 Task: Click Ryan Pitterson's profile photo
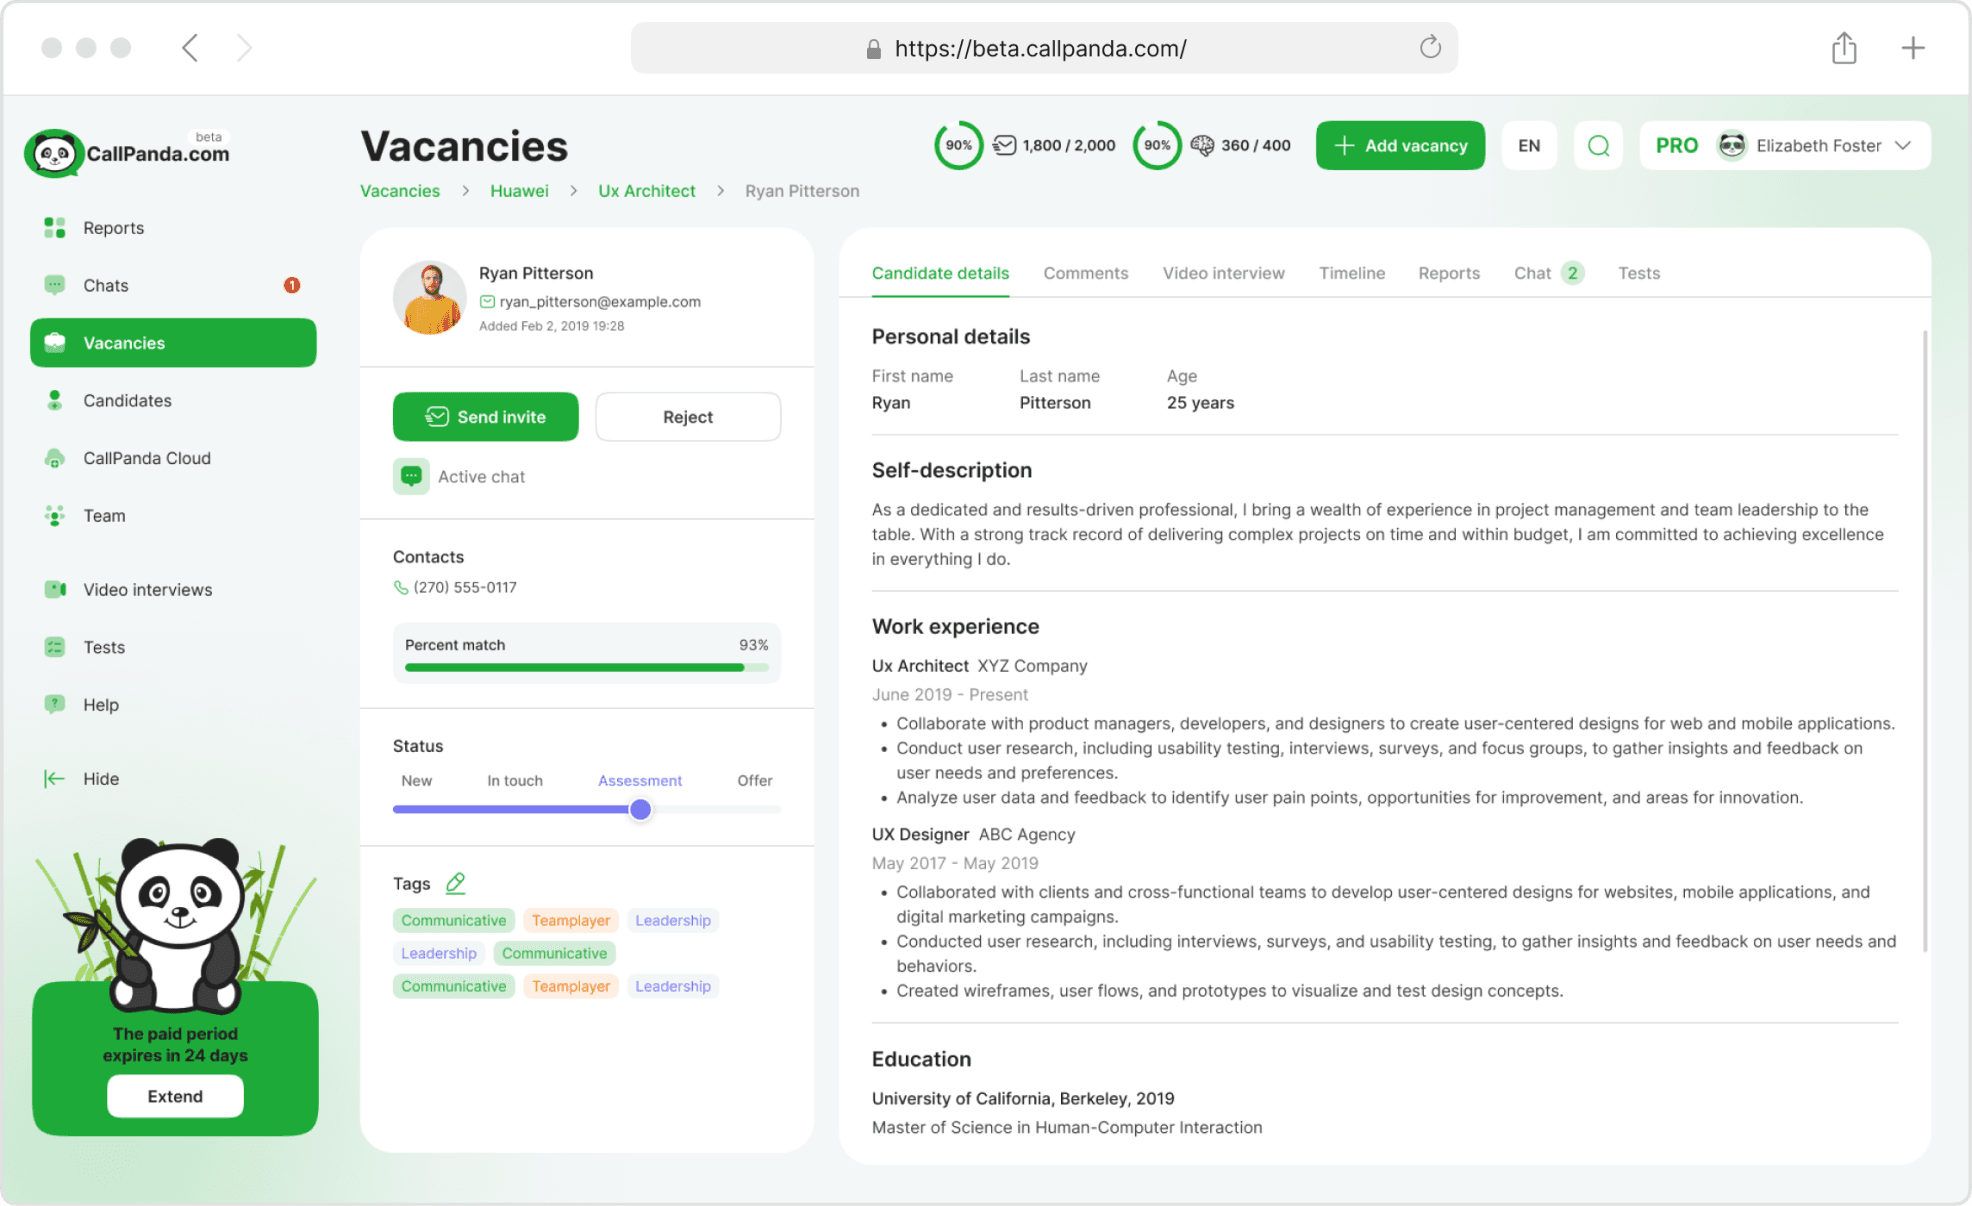click(430, 298)
